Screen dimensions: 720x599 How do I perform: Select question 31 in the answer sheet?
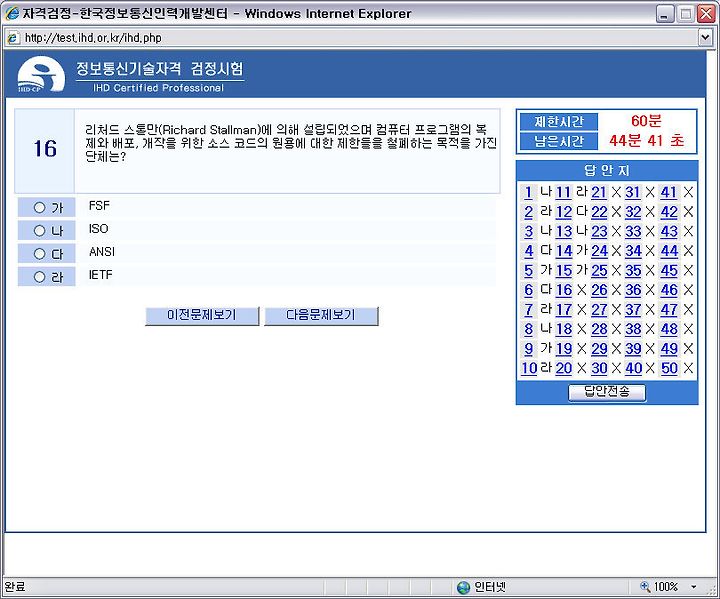pyautogui.click(x=633, y=192)
